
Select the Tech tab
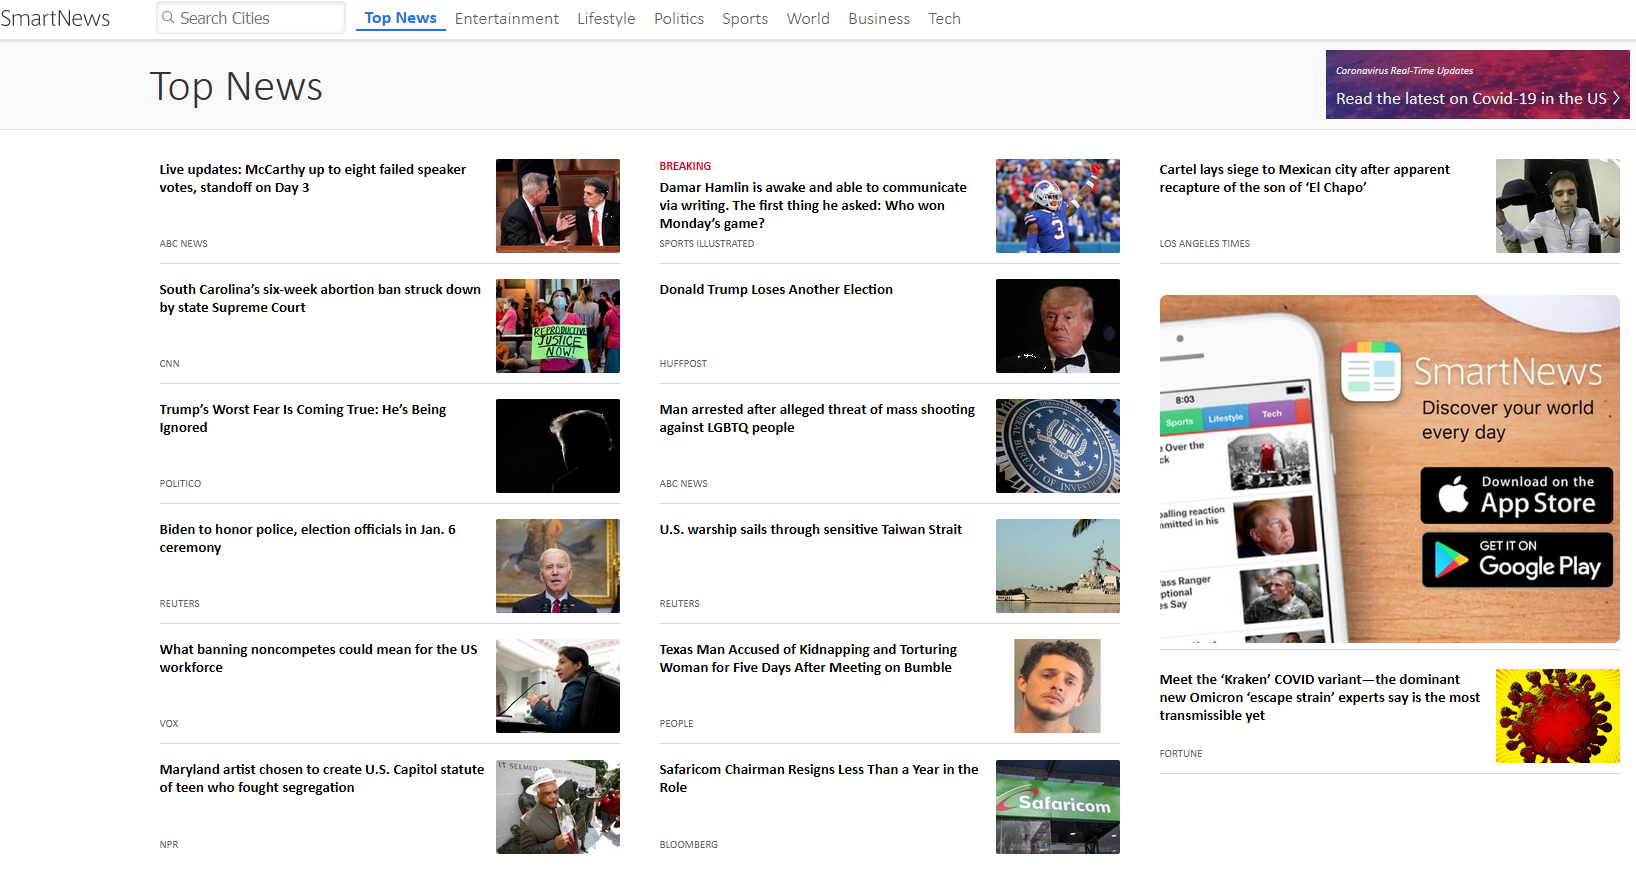point(943,19)
